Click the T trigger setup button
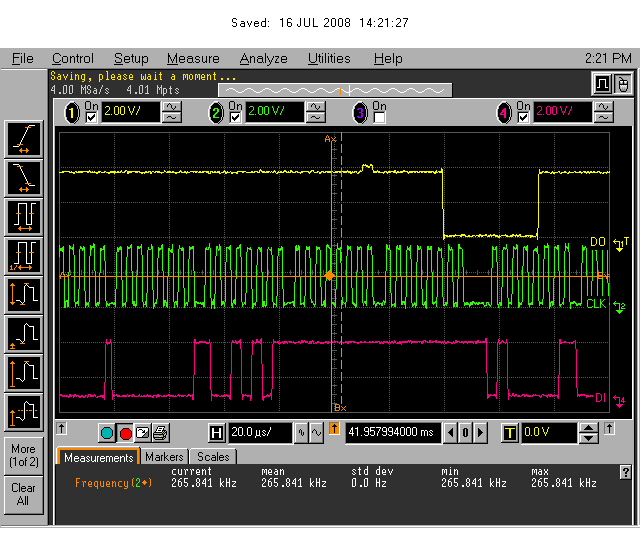The height and width of the screenshot is (544, 640). tap(510, 433)
